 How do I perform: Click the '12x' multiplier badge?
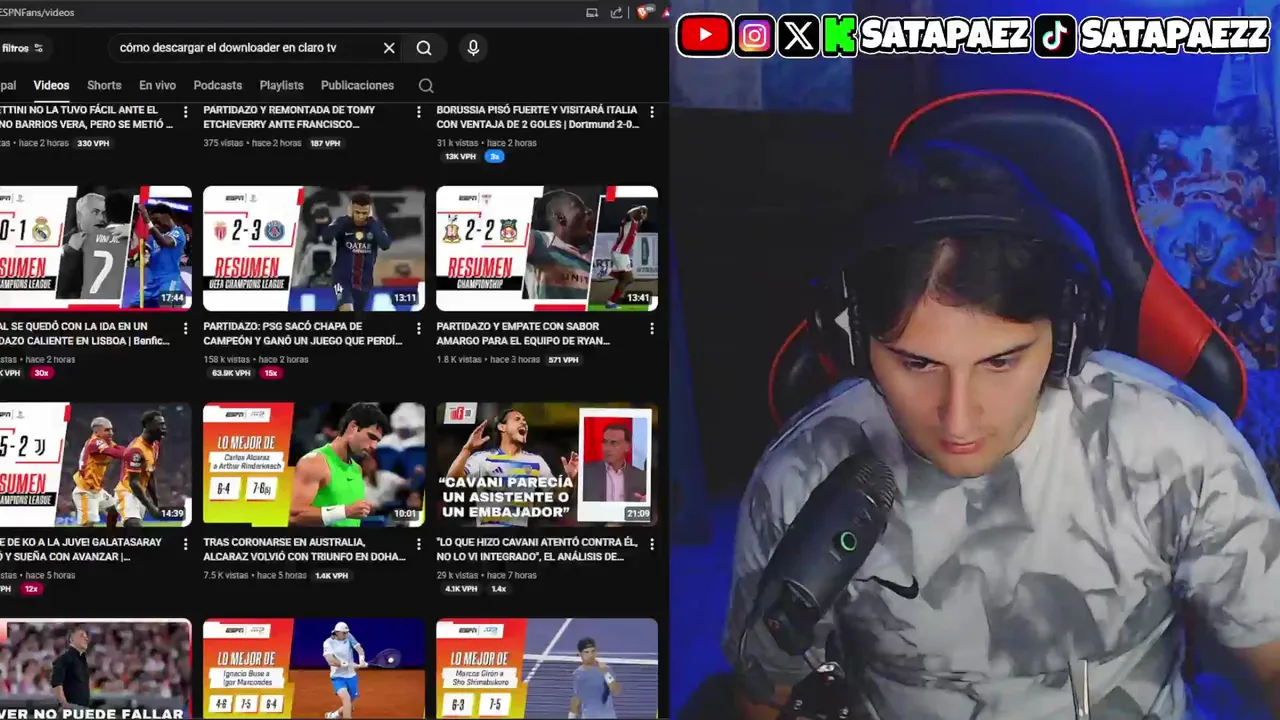[x=31, y=589]
